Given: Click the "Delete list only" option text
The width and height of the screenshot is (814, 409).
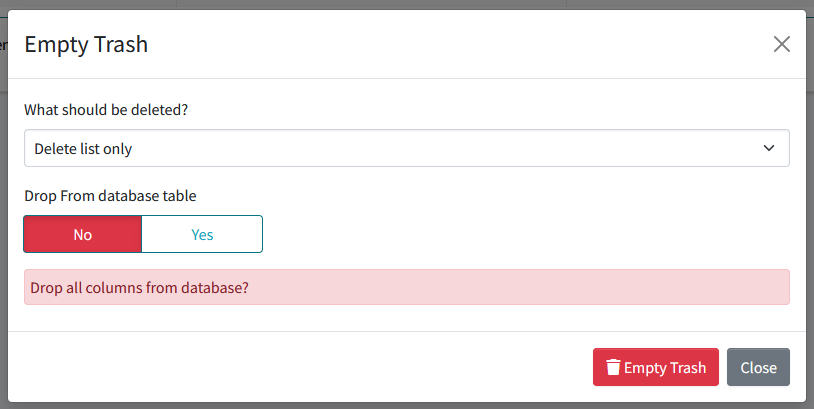Looking at the screenshot, I should [83, 149].
